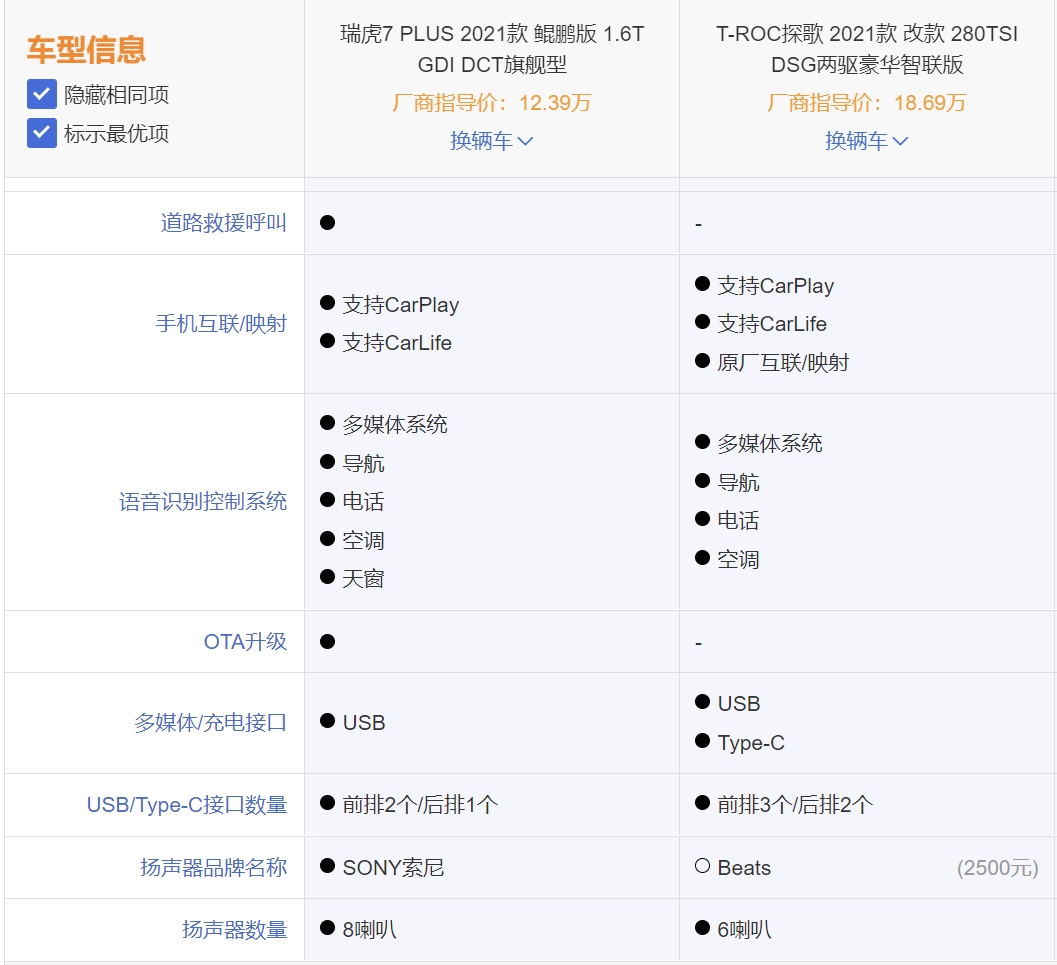Viewport: 1057px width, 965px height.
Task: Click the T-ROC探歌 2021款 model title
Action: point(866,50)
